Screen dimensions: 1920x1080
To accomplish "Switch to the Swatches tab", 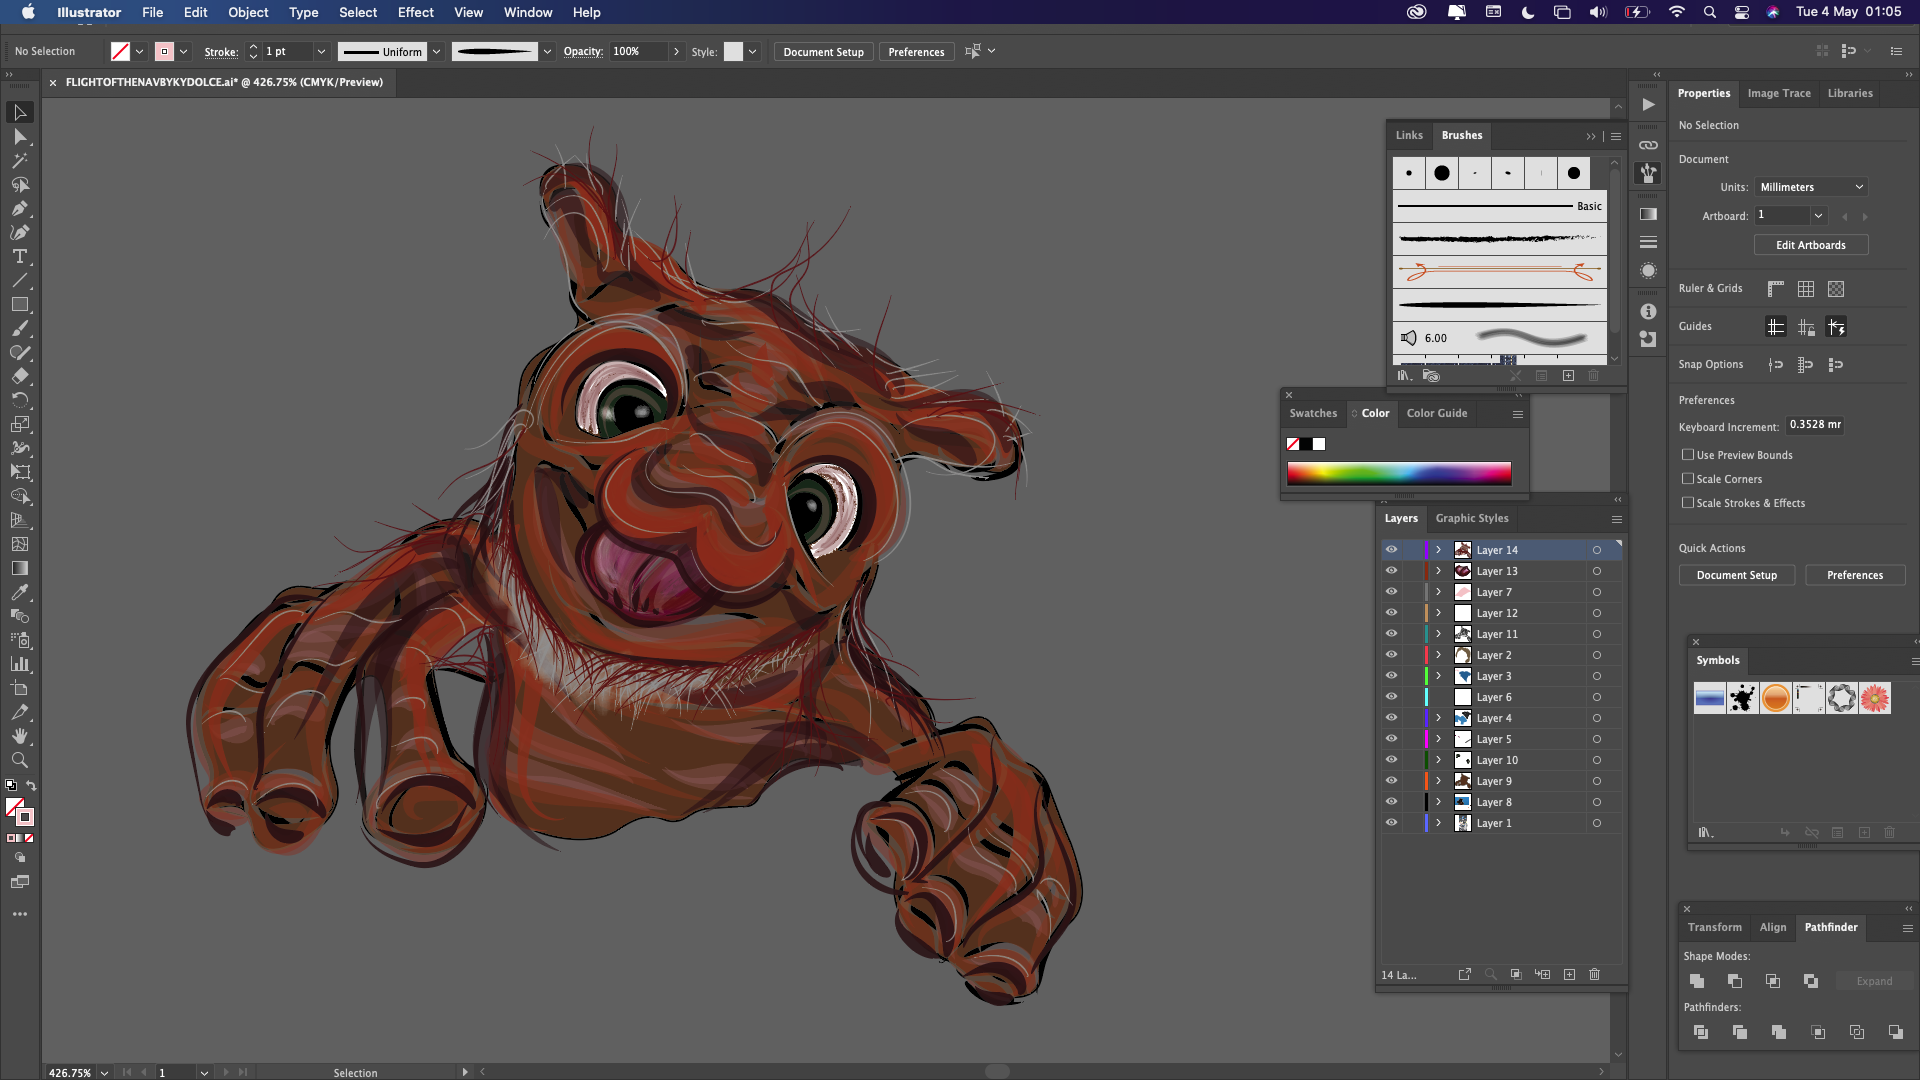I will click(1313, 413).
